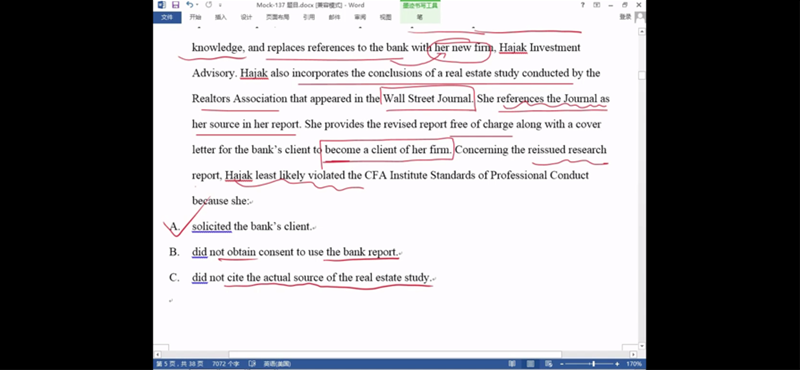This screenshot has width=800, height=370.
Task: Click the vertical scrollbar down arrow
Action: (x=642, y=347)
